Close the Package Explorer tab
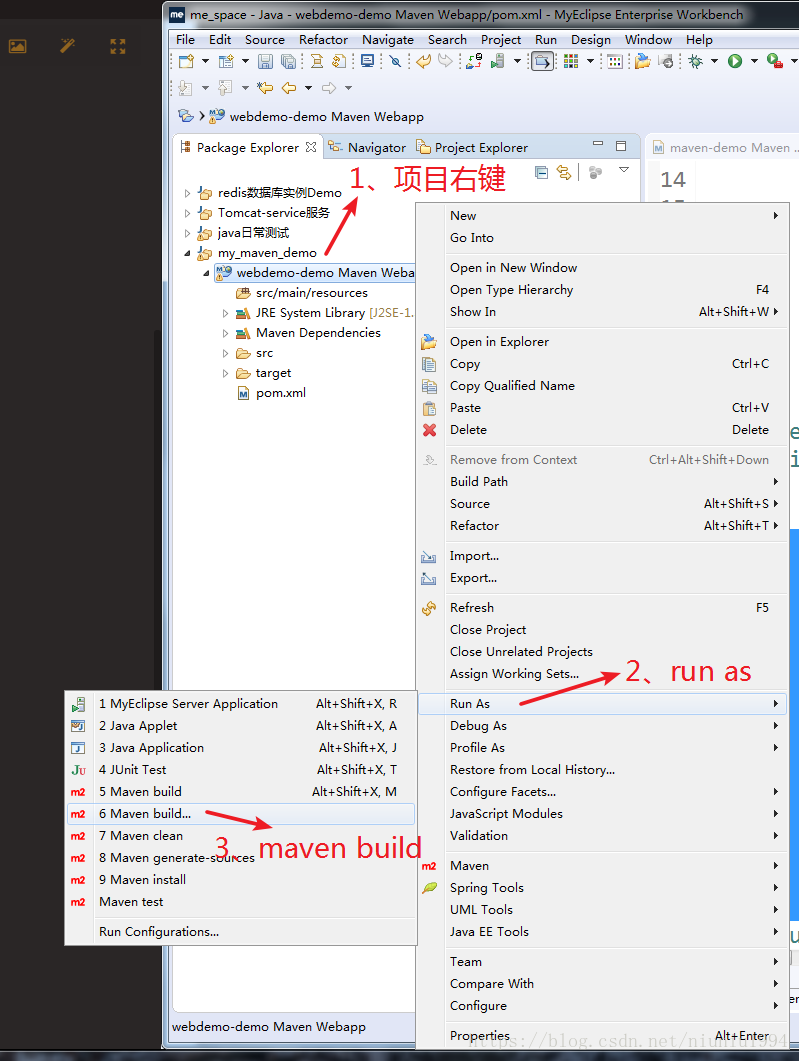The height and width of the screenshot is (1061, 799). (x=311, y=147)
